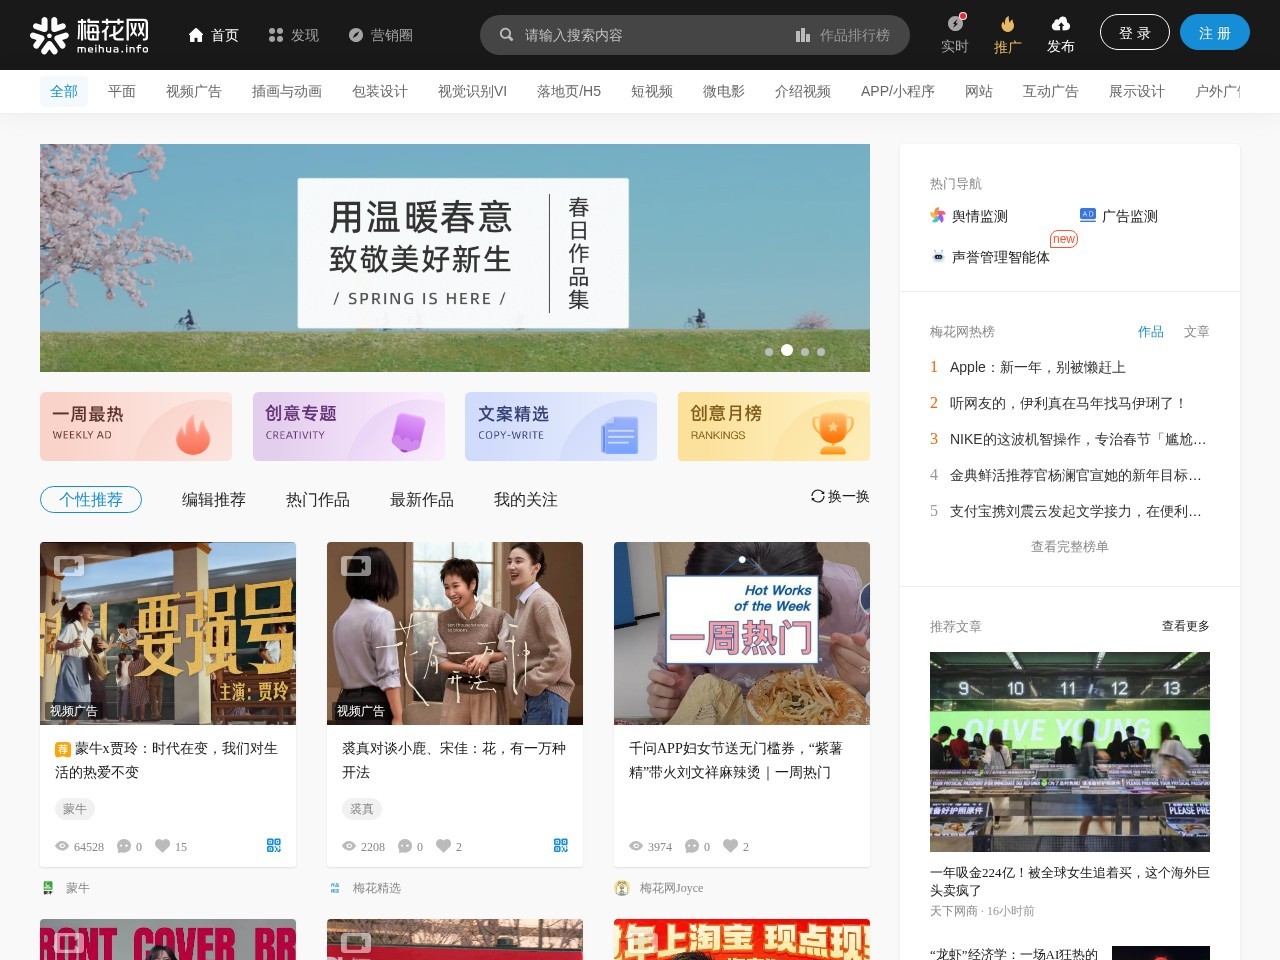Select the second banner carousel dot
This screenshot has height=960, width=1280.
[x=787, y=350]
